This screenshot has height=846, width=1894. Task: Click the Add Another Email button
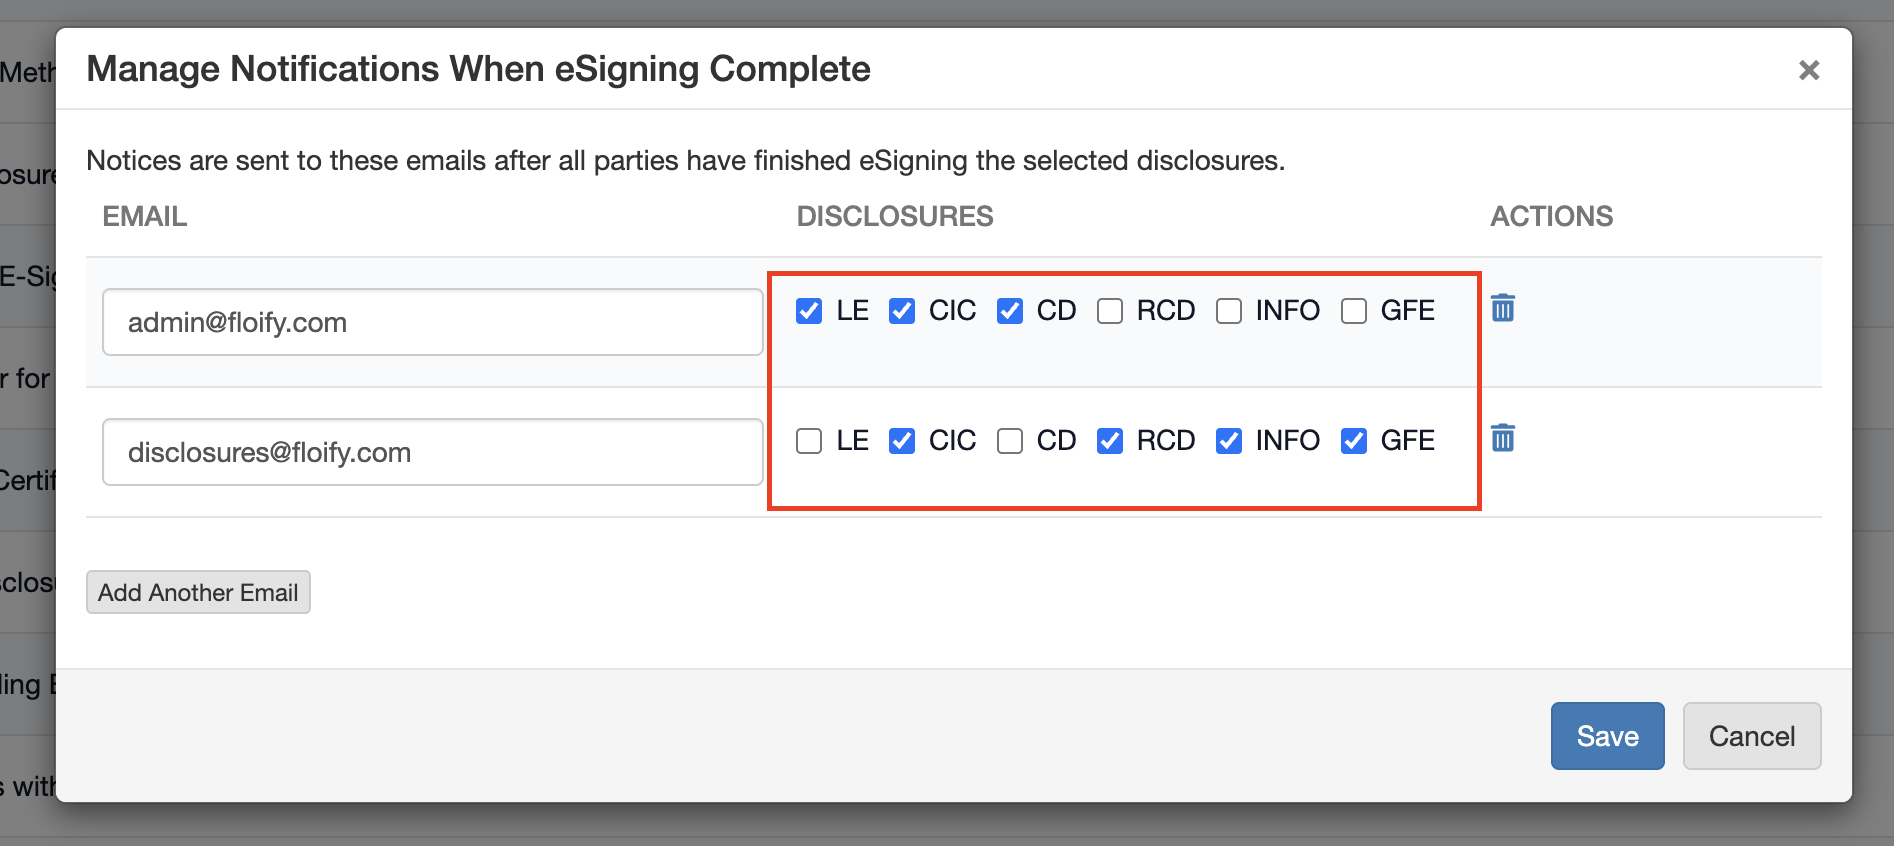click(x=198, y=592)
